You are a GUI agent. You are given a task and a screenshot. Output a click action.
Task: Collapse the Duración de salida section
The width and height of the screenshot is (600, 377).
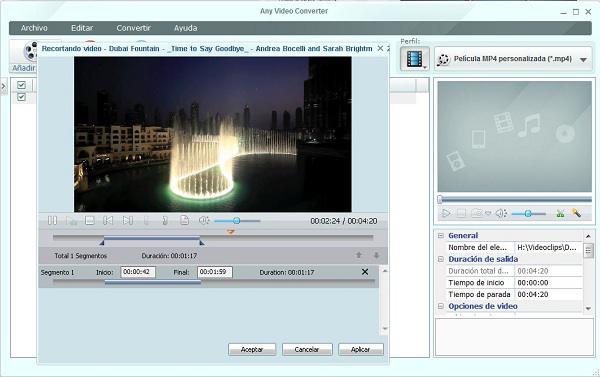(441, 259)
